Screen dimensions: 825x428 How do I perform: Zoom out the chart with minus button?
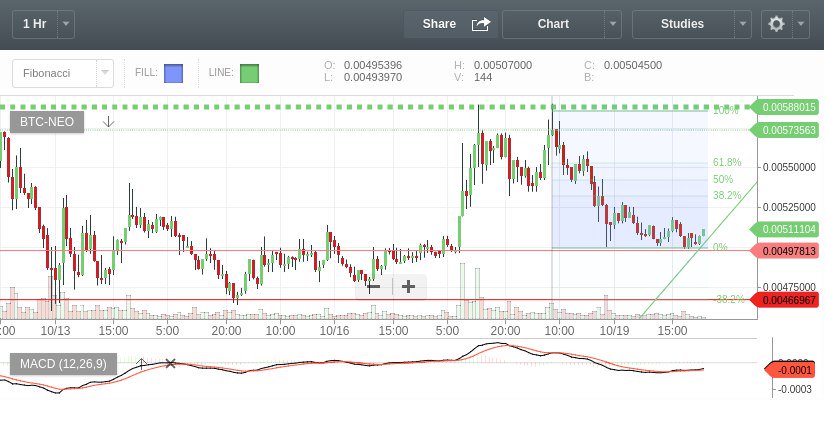click(374, 287)
